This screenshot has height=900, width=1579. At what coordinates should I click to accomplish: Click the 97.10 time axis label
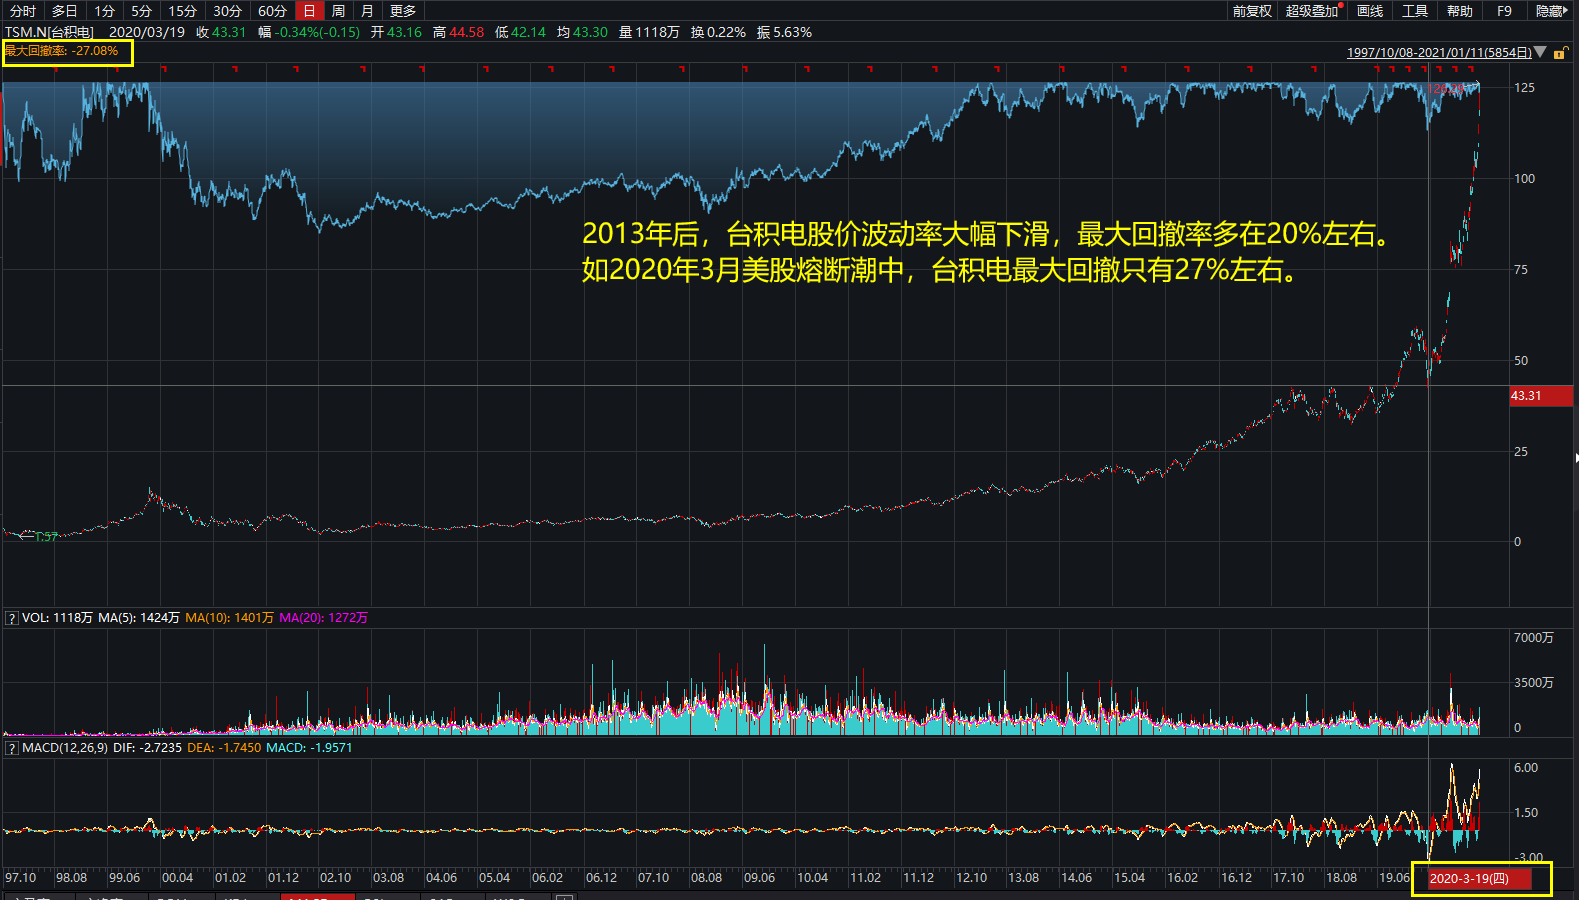(21, 878)
